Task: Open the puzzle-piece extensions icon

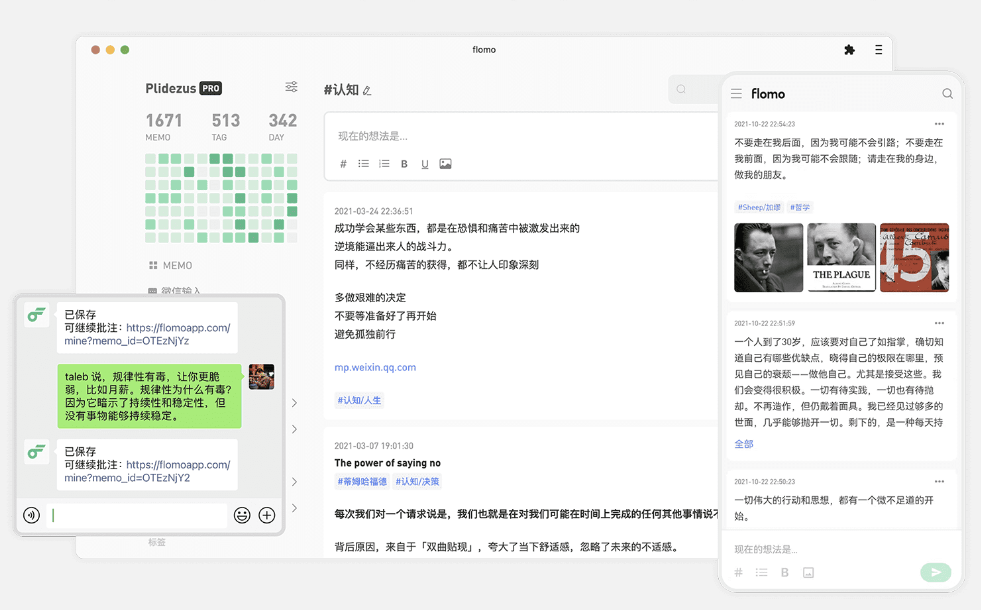Action: pyautogui.click(x=849, y=50)
